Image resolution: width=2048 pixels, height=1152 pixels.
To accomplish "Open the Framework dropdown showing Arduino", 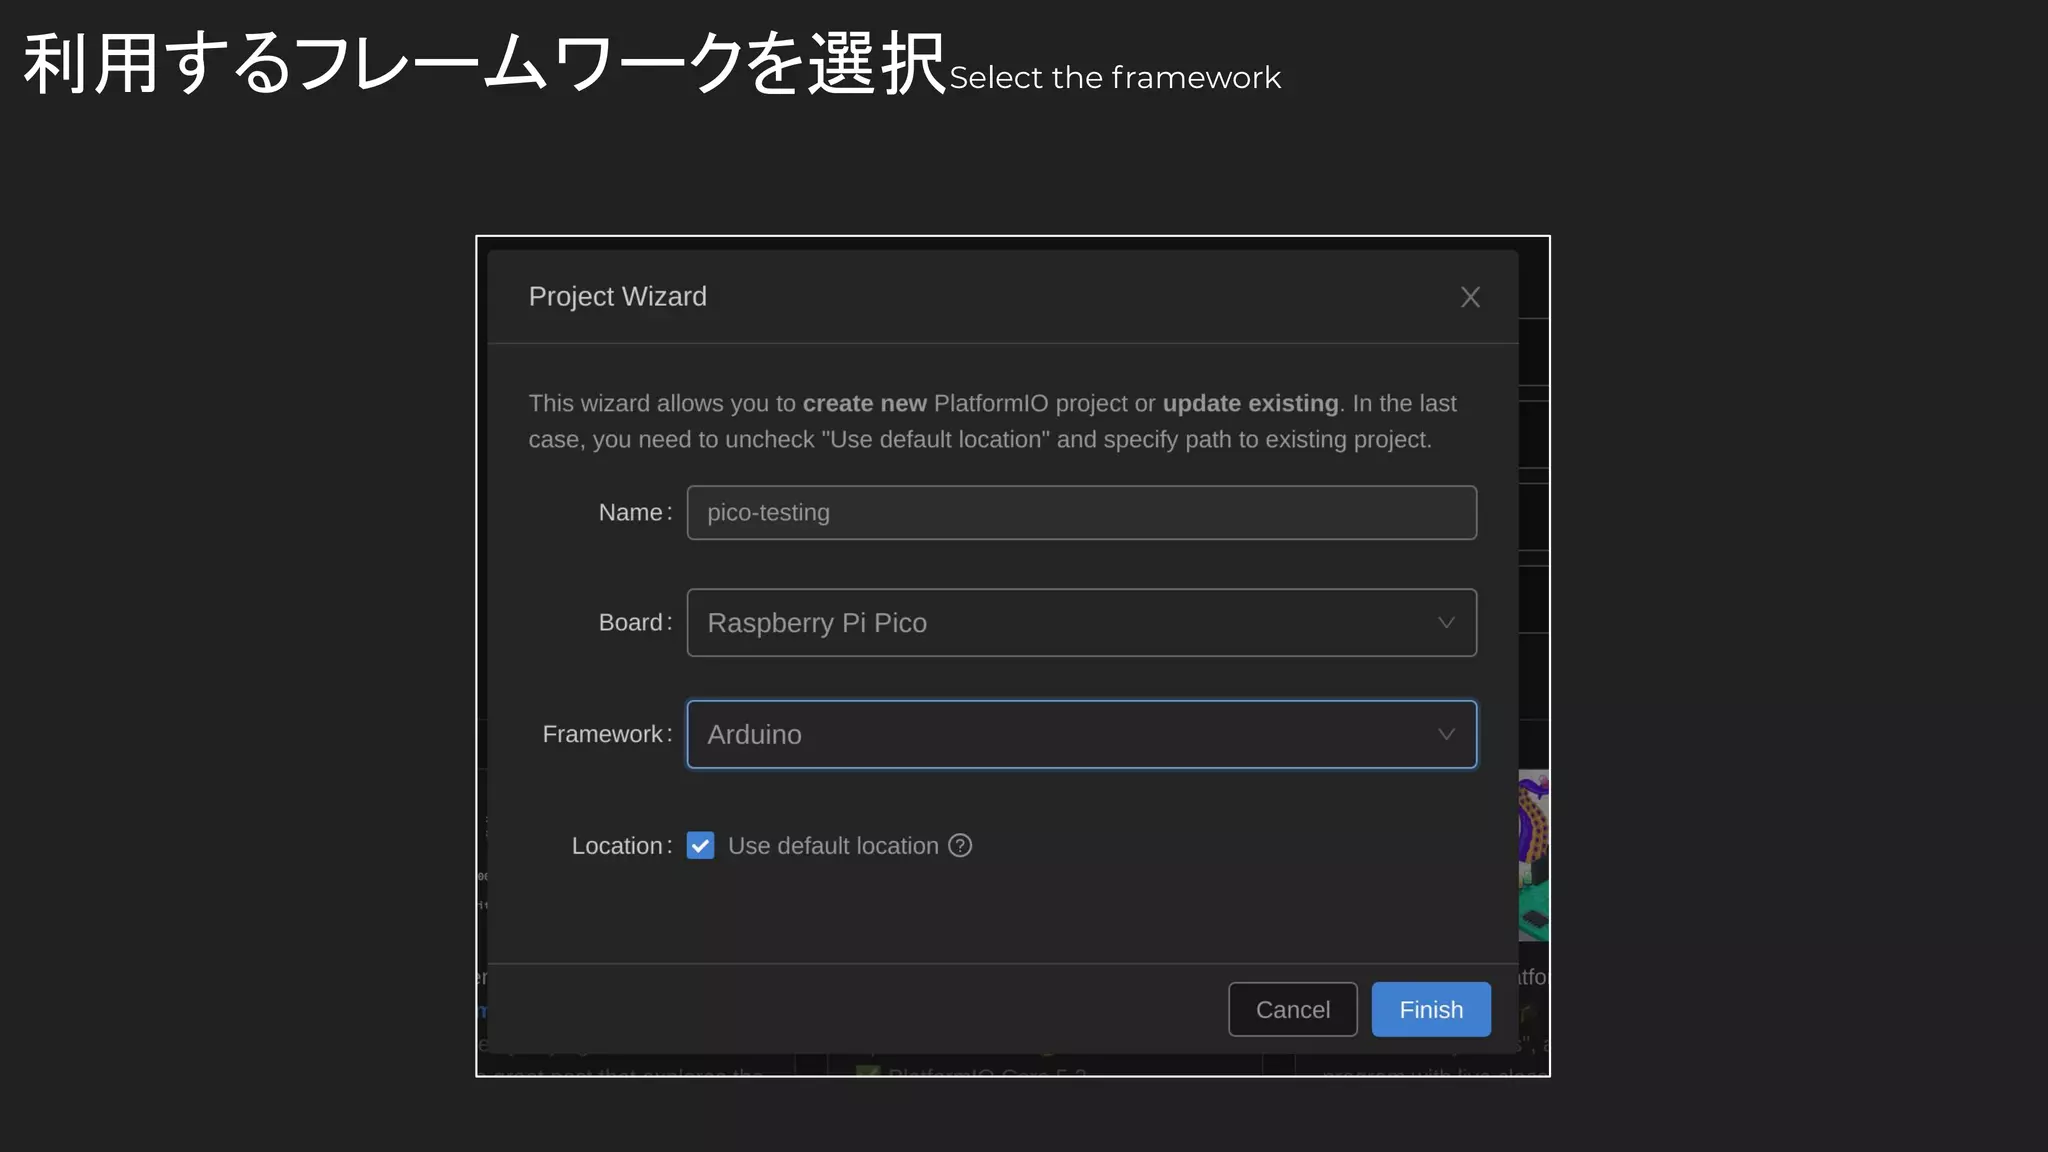I will [1081, 734].
